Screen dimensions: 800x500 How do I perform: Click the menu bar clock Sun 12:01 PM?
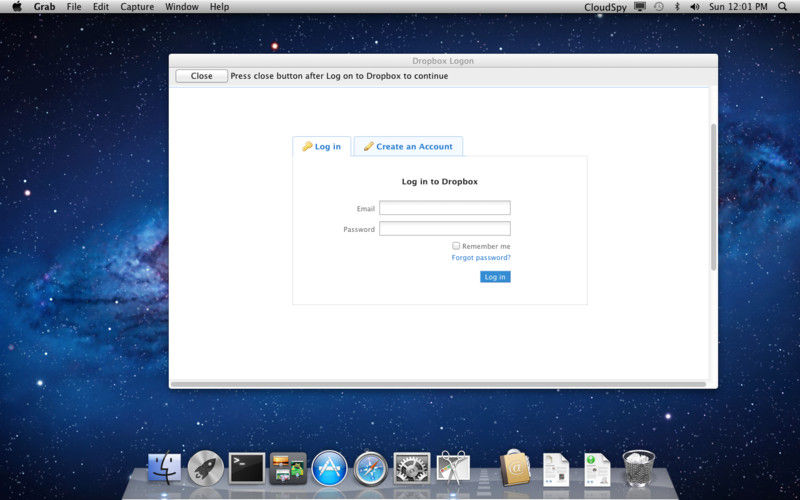click(x=738, y=7)
